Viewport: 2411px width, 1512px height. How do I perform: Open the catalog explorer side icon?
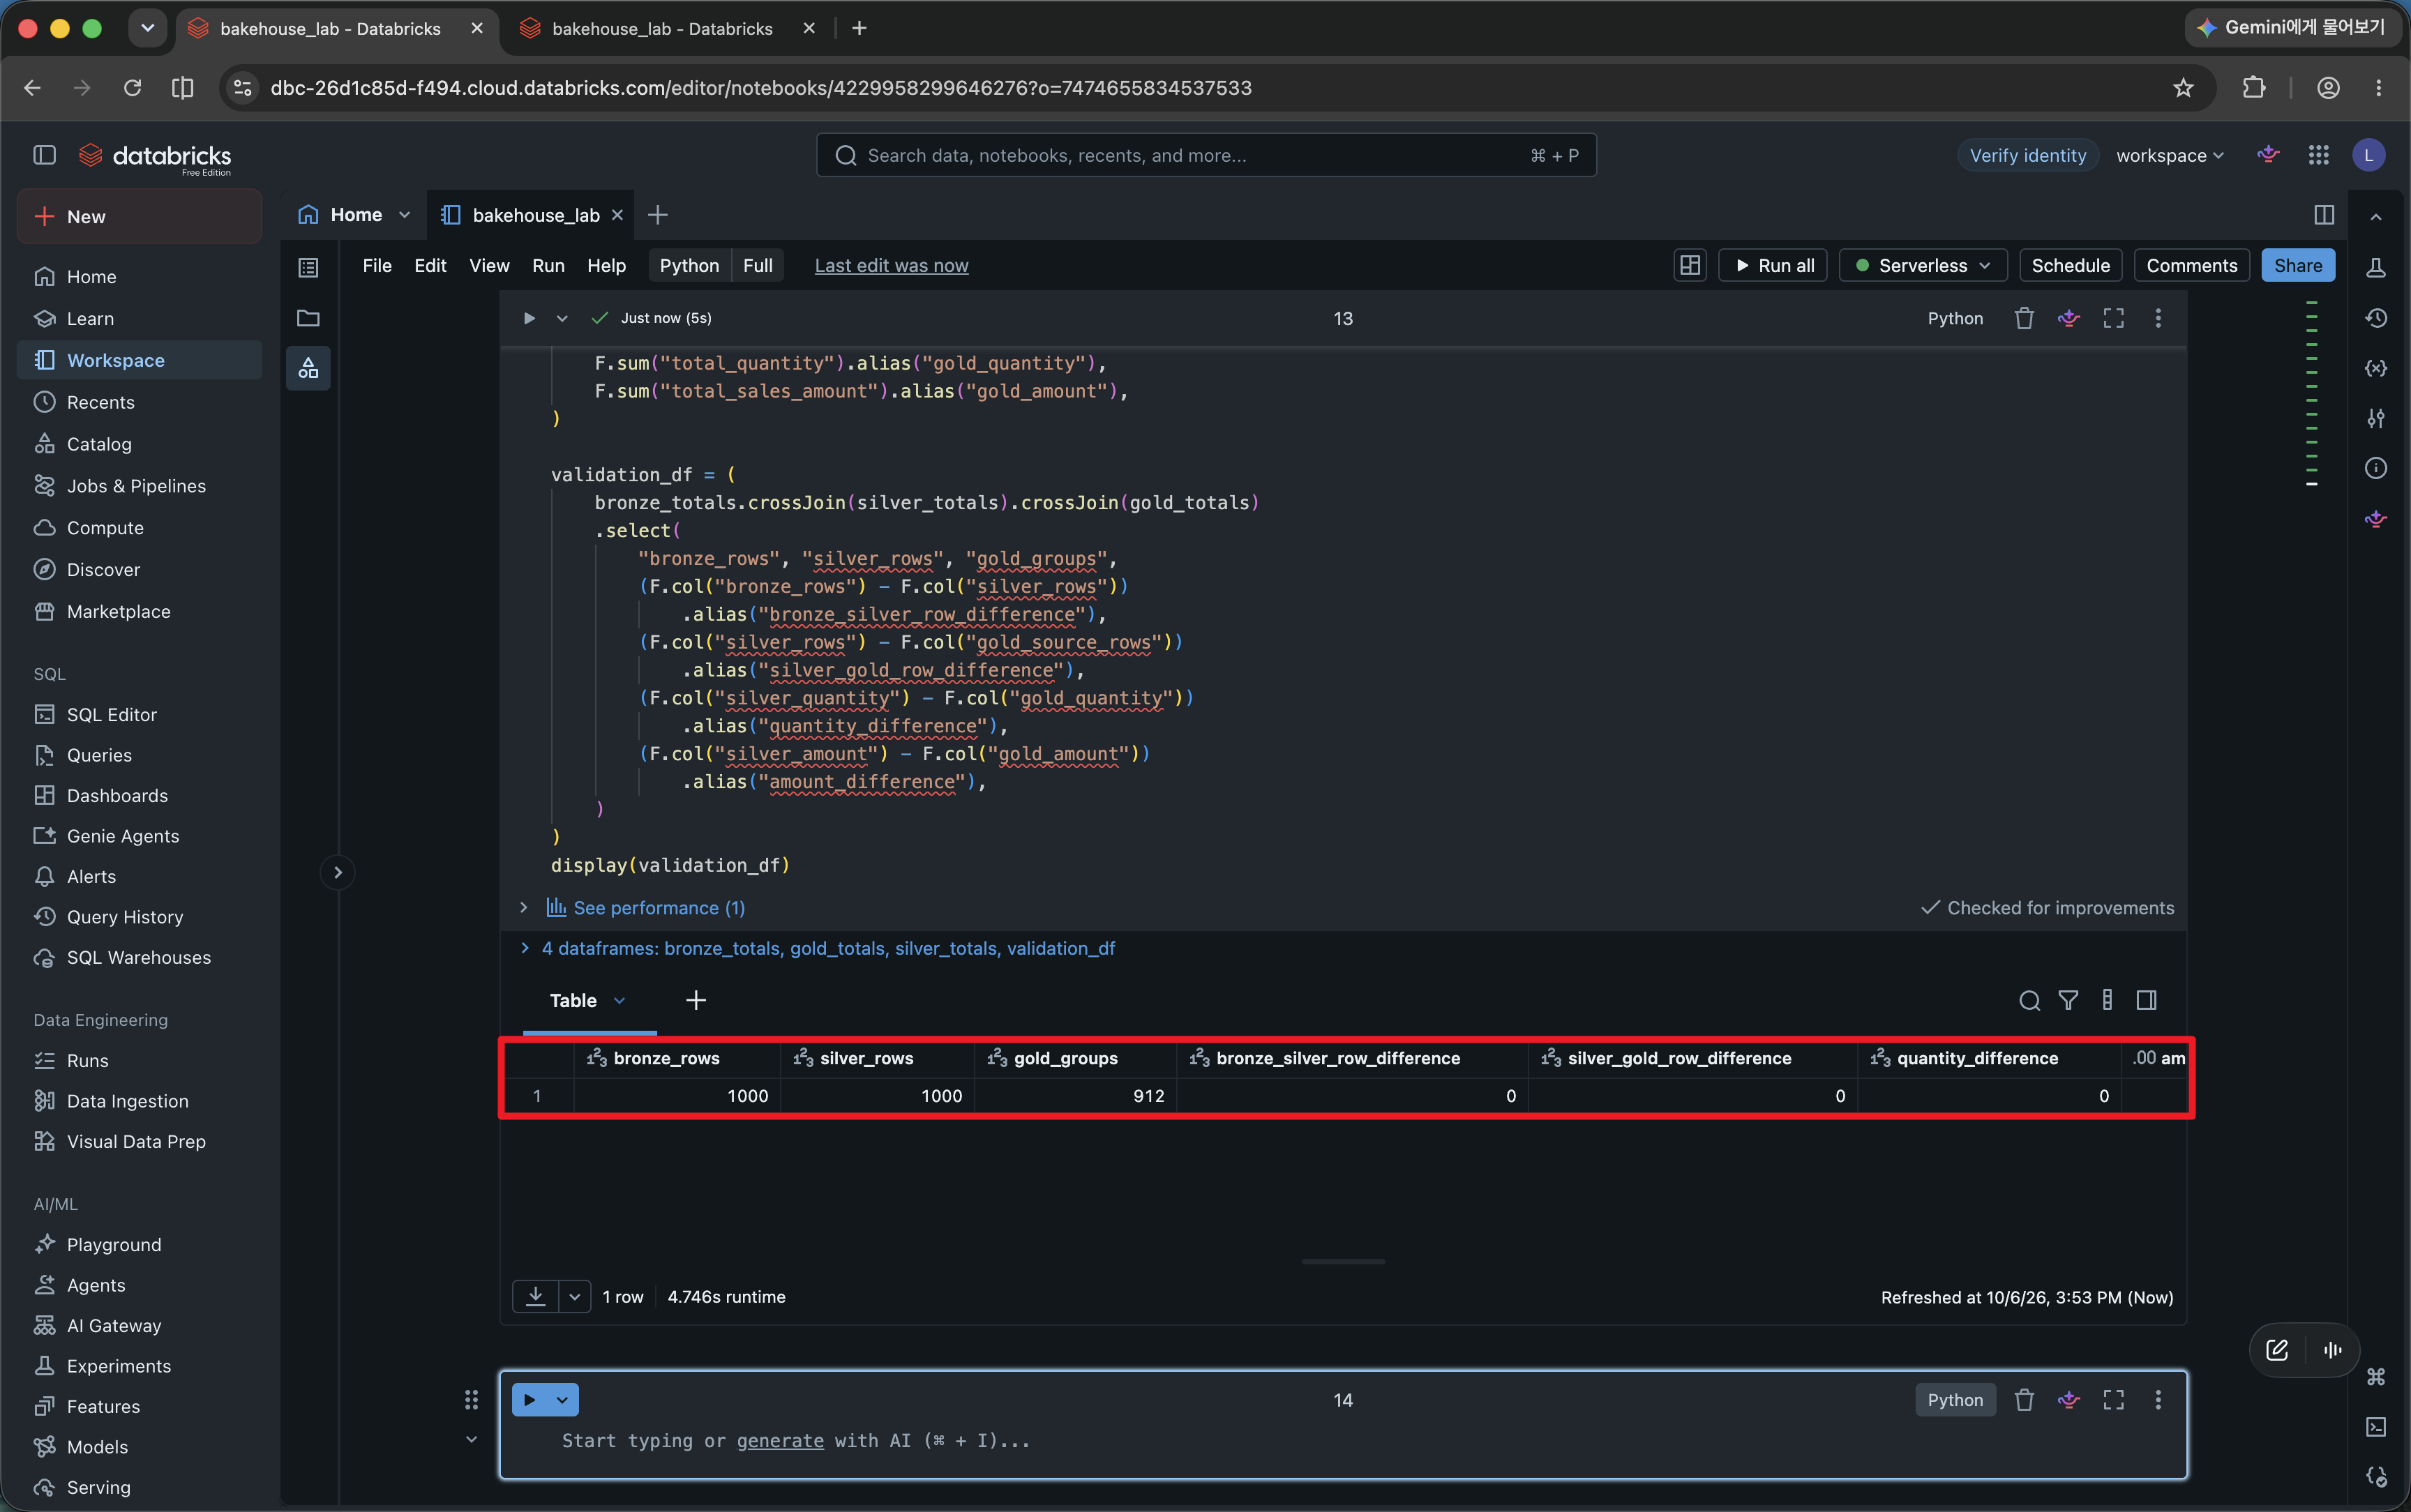pos(308,368)
